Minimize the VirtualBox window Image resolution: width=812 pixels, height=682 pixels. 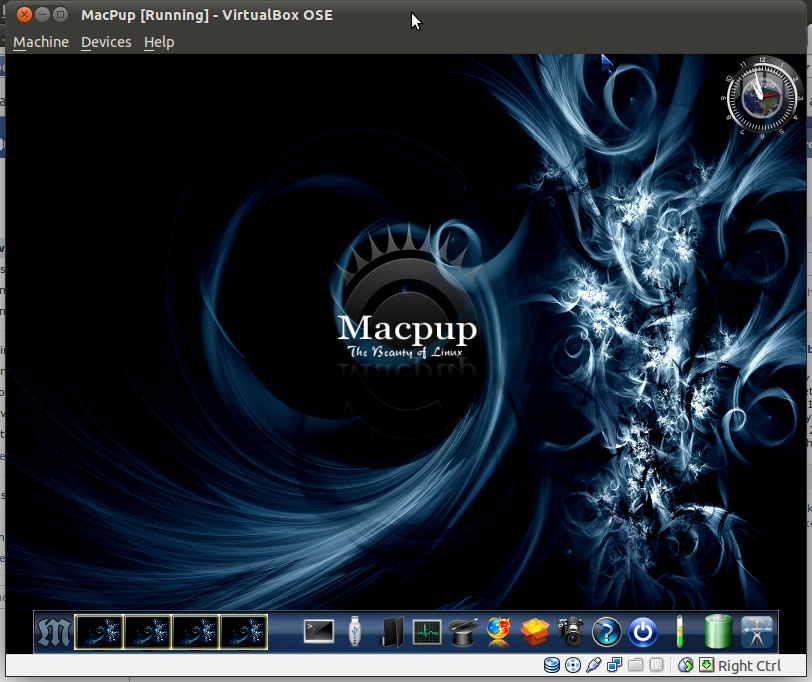point(42,14)
